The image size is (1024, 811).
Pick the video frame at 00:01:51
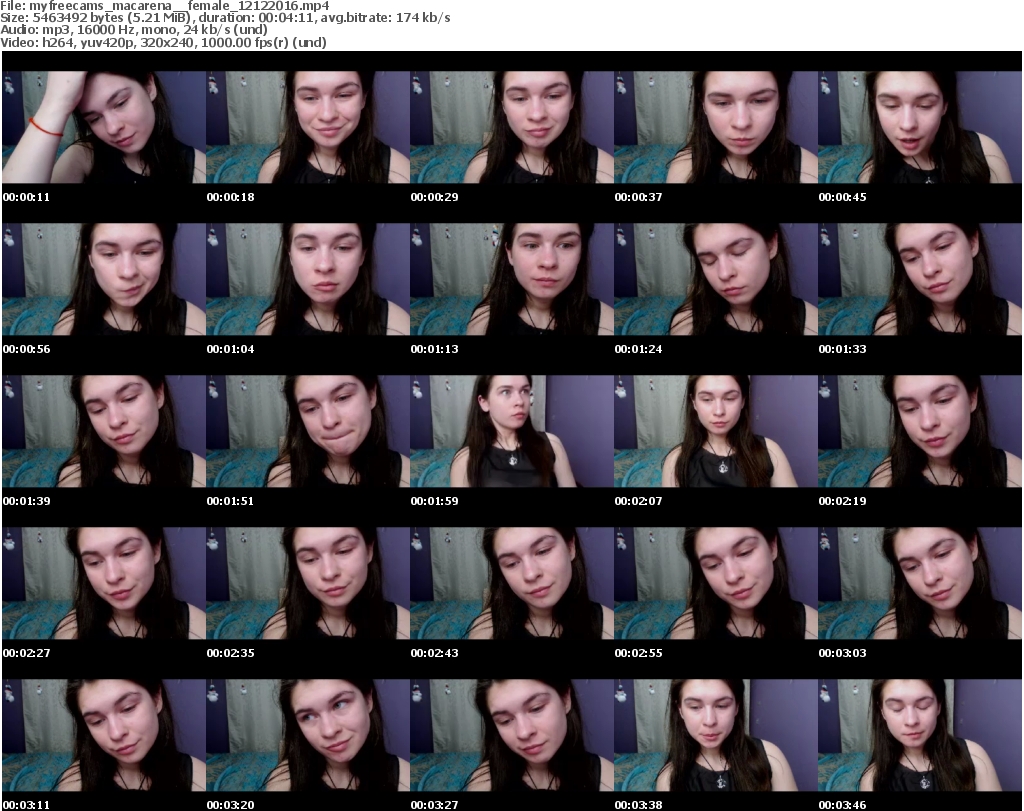(x=308, y=432)
